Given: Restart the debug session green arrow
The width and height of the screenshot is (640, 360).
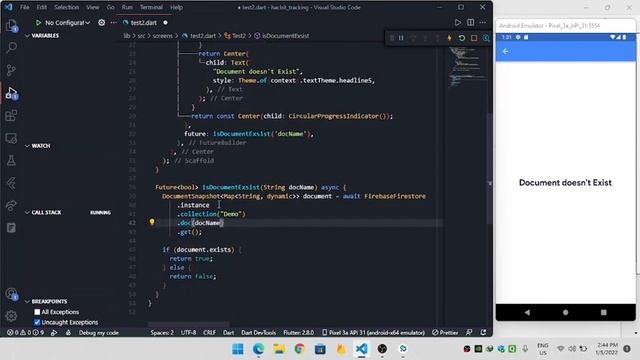Looking at the screenshot, I should (462, 38).
